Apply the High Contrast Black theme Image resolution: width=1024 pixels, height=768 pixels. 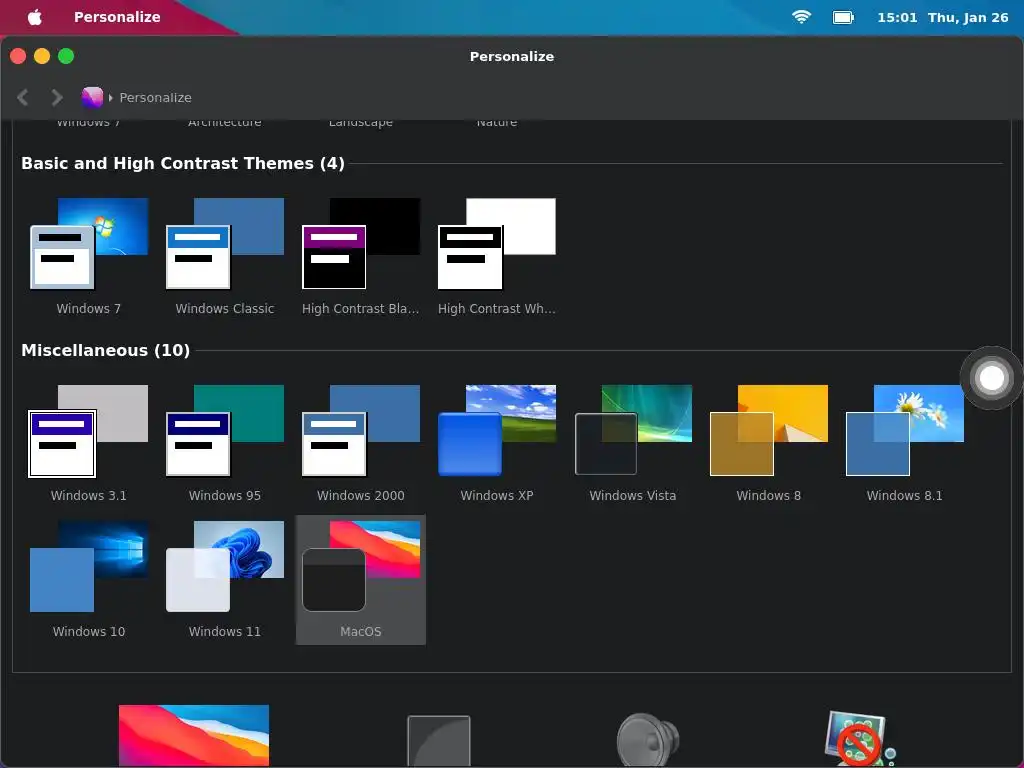click(360, 257)
